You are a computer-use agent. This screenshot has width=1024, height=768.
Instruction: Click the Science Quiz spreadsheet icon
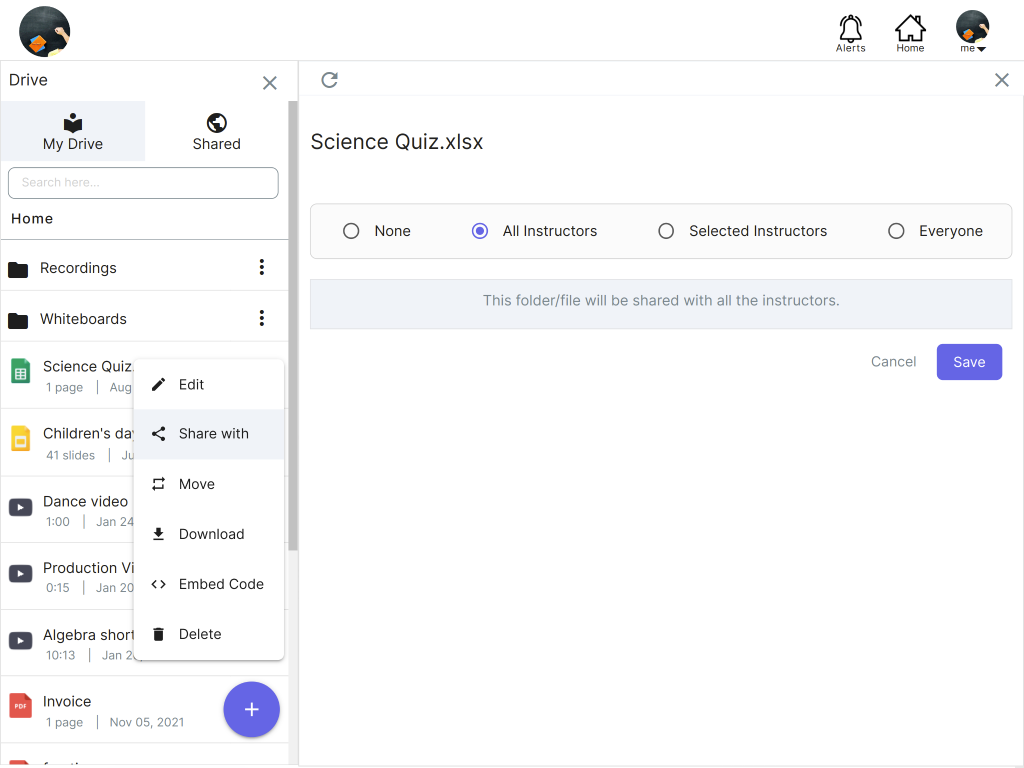(20, 371)
